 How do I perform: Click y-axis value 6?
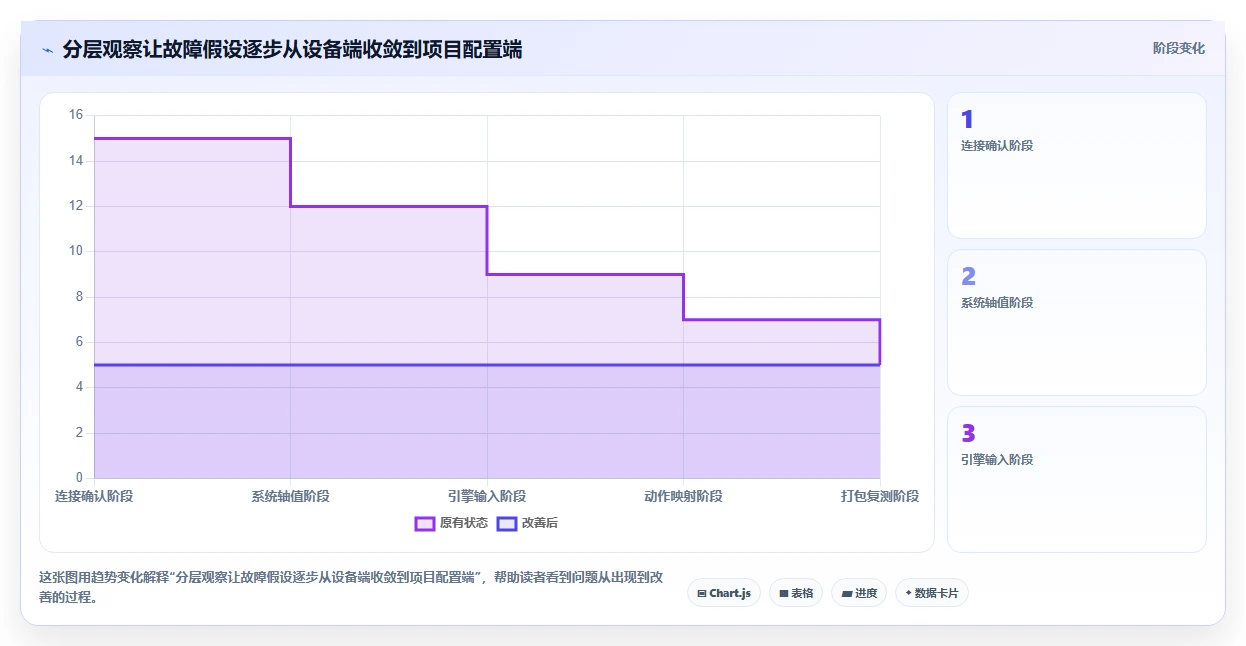[x=79, y=342]
